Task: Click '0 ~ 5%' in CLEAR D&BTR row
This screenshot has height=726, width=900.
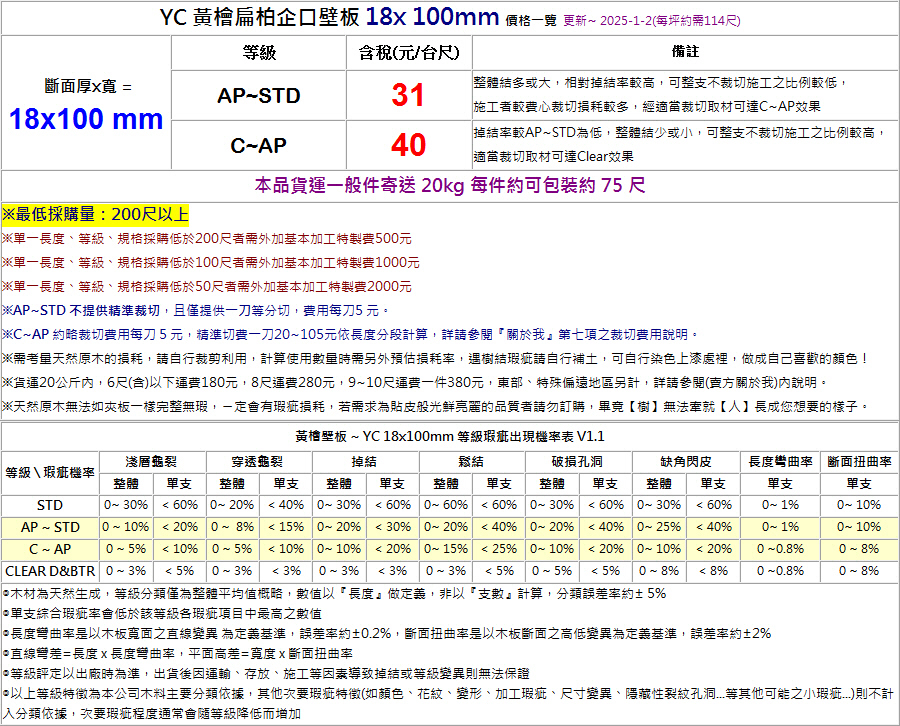Action: 552,571
